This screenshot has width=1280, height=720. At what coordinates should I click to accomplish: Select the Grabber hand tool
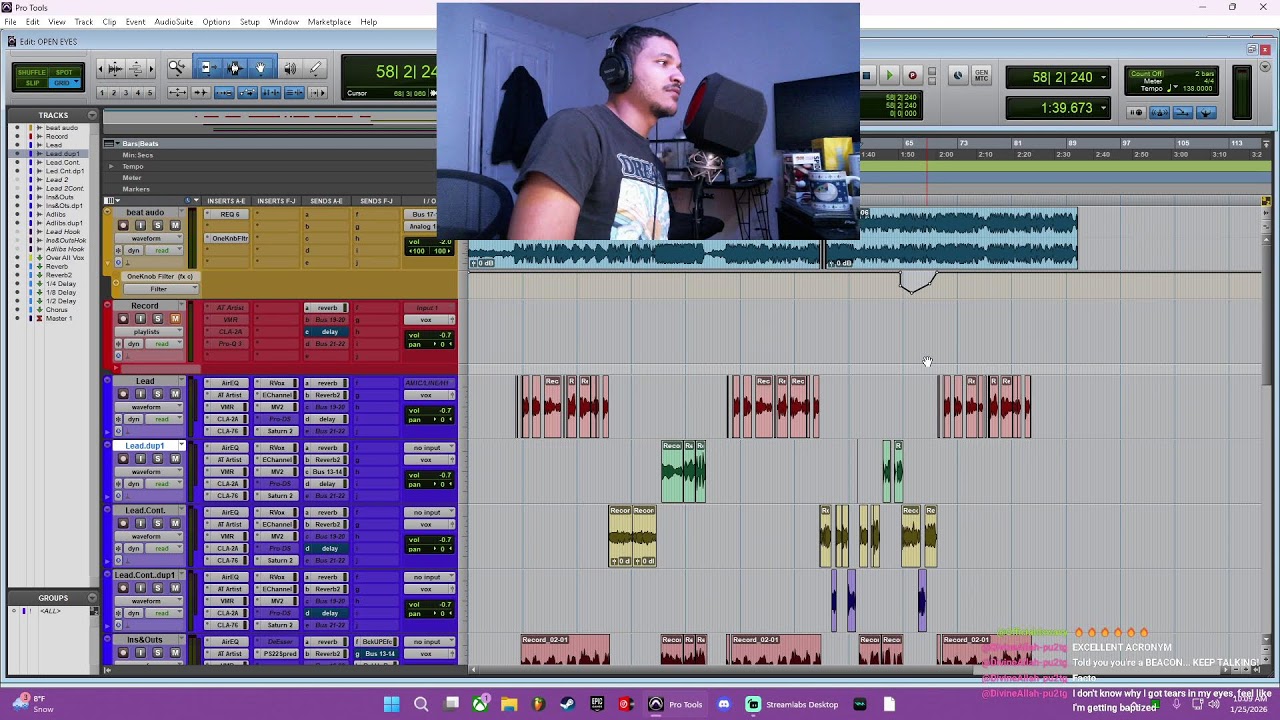pyautogui.click(x=261, y=68)
